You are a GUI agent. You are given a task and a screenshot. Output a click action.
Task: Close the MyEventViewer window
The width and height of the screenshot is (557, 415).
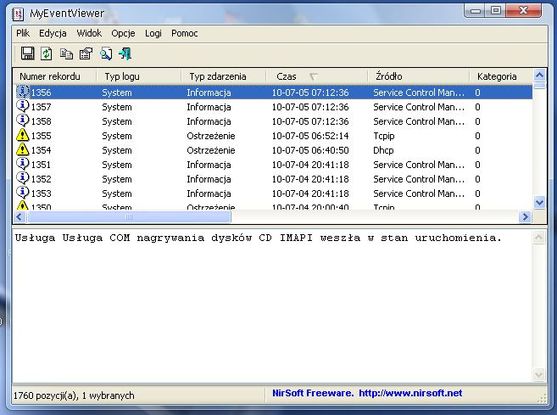point(523,11)
